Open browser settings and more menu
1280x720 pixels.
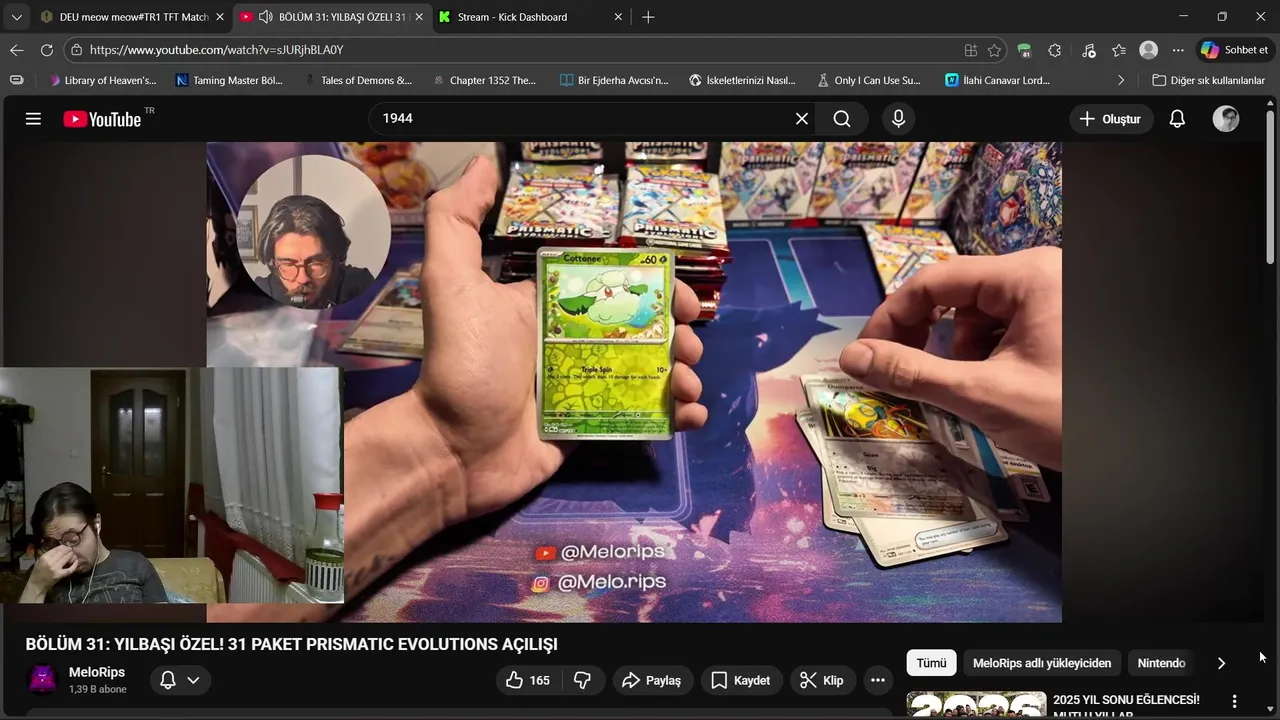pyautogui.click(x=1178, y=50)
